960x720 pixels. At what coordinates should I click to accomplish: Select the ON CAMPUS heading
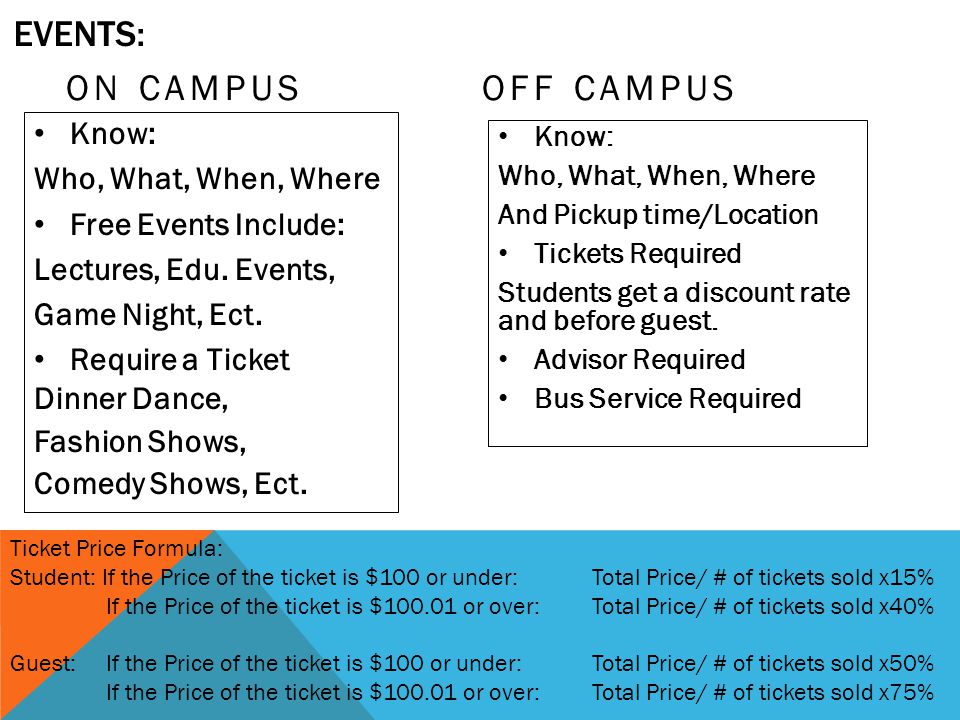(x=182, y=88)
